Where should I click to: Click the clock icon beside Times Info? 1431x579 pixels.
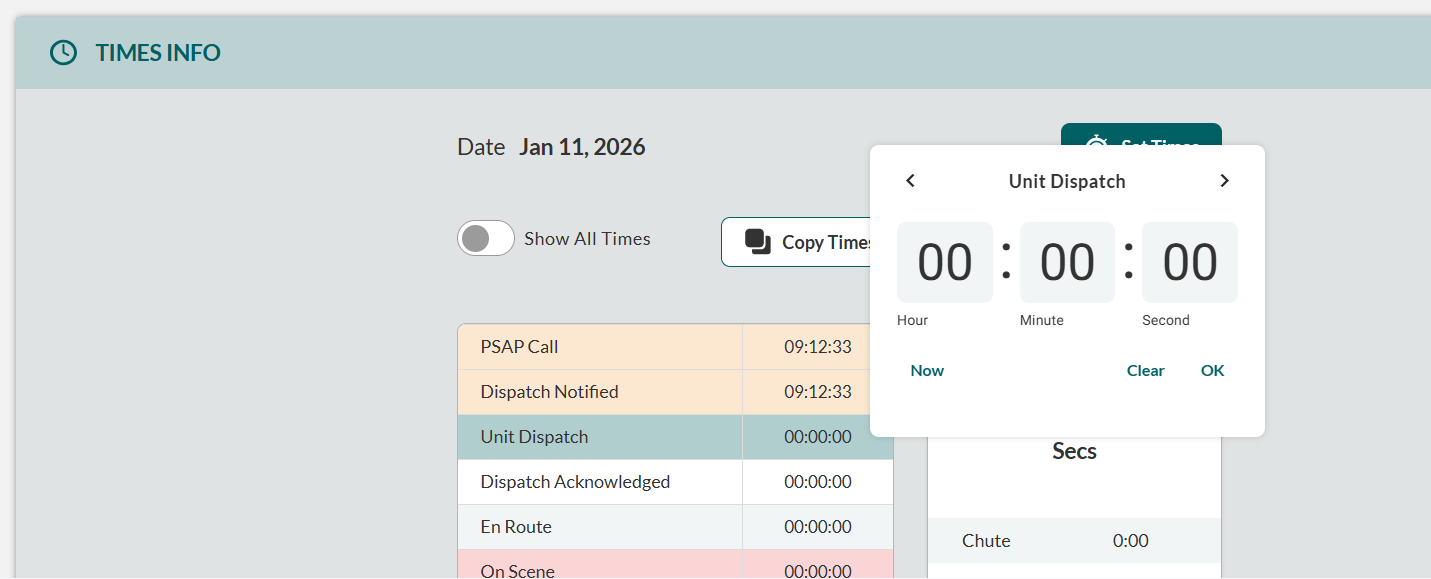(x=63, y=53)
